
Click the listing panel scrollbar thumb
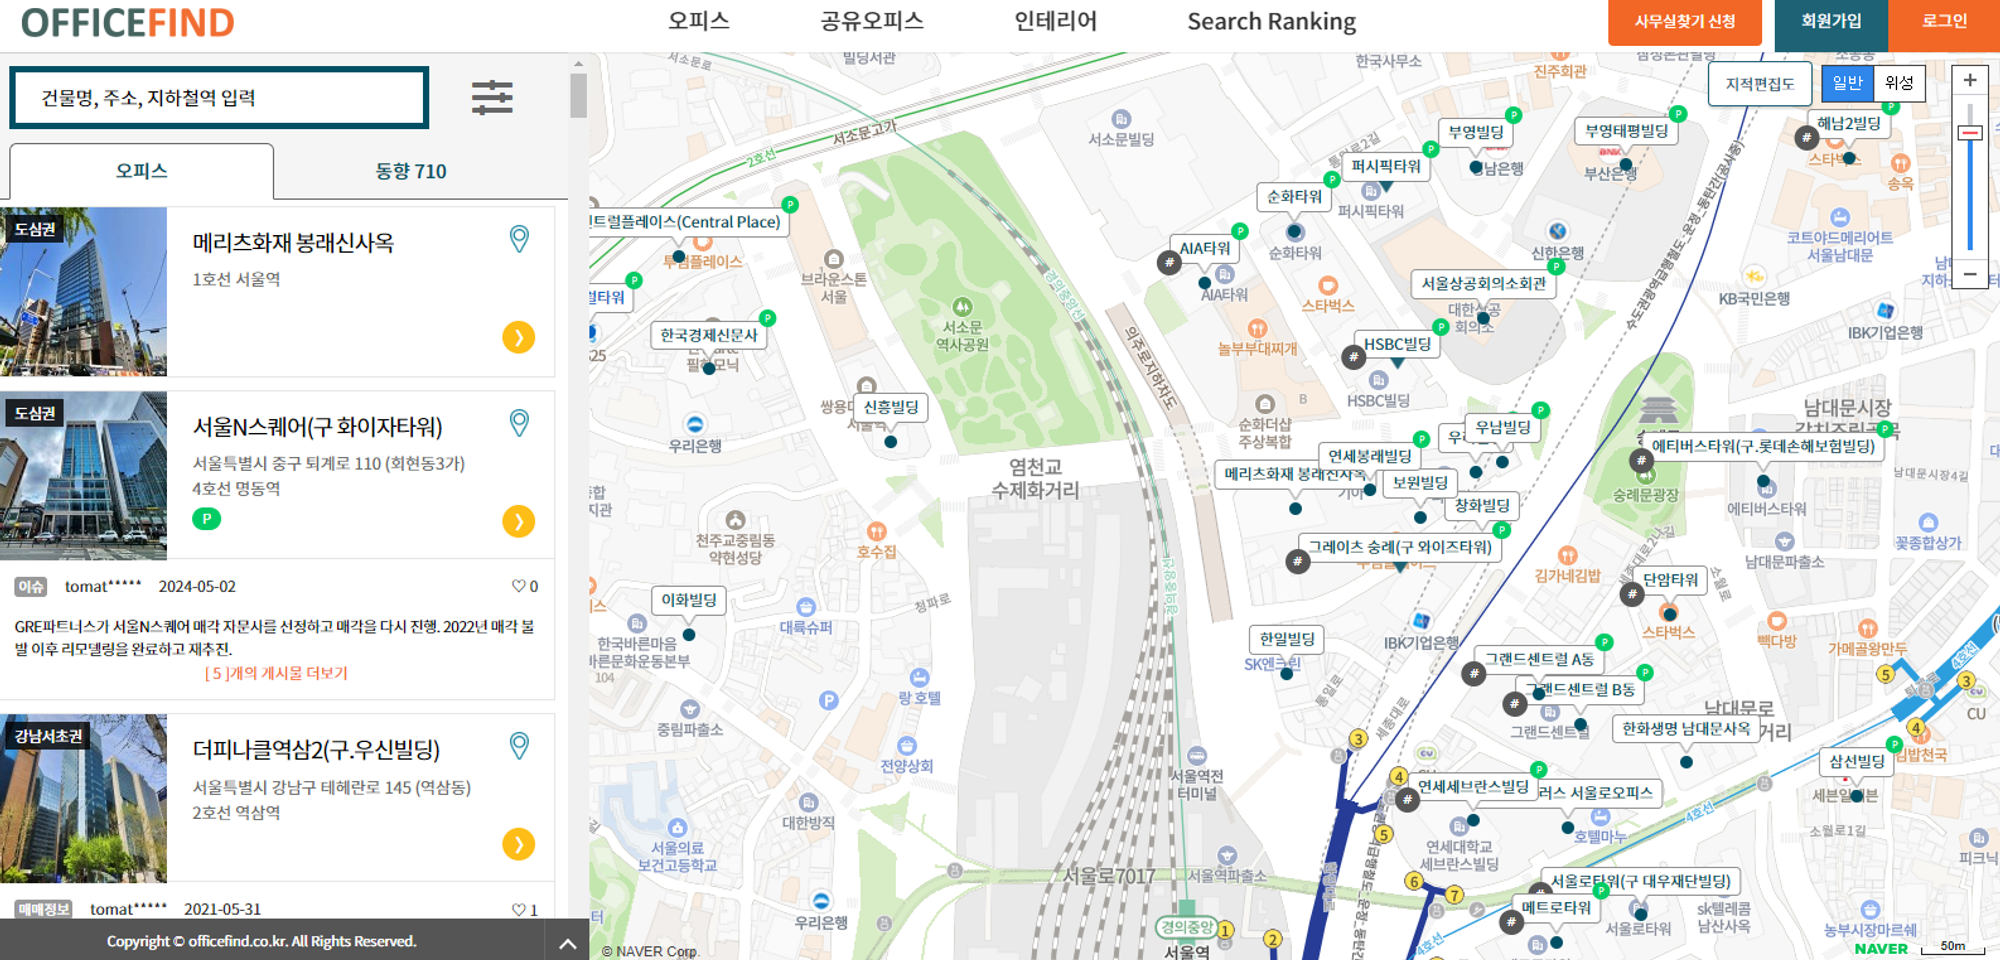578,96
